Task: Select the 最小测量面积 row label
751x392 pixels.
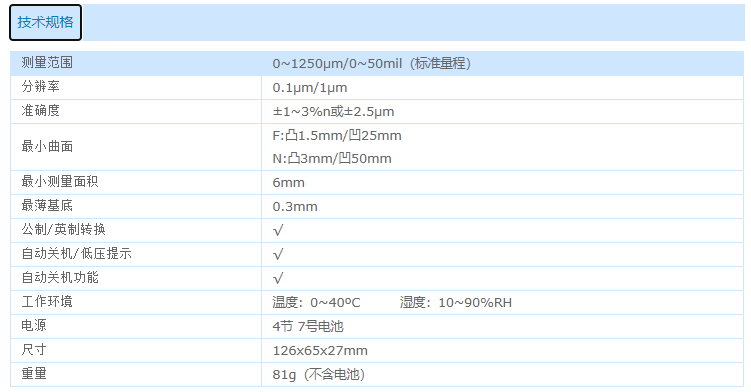Action: click(60, 182)
